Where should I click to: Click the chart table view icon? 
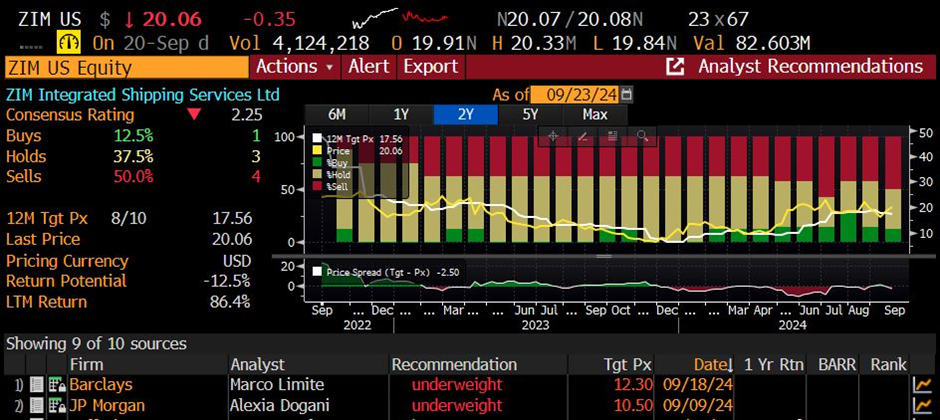click(612, 135)
